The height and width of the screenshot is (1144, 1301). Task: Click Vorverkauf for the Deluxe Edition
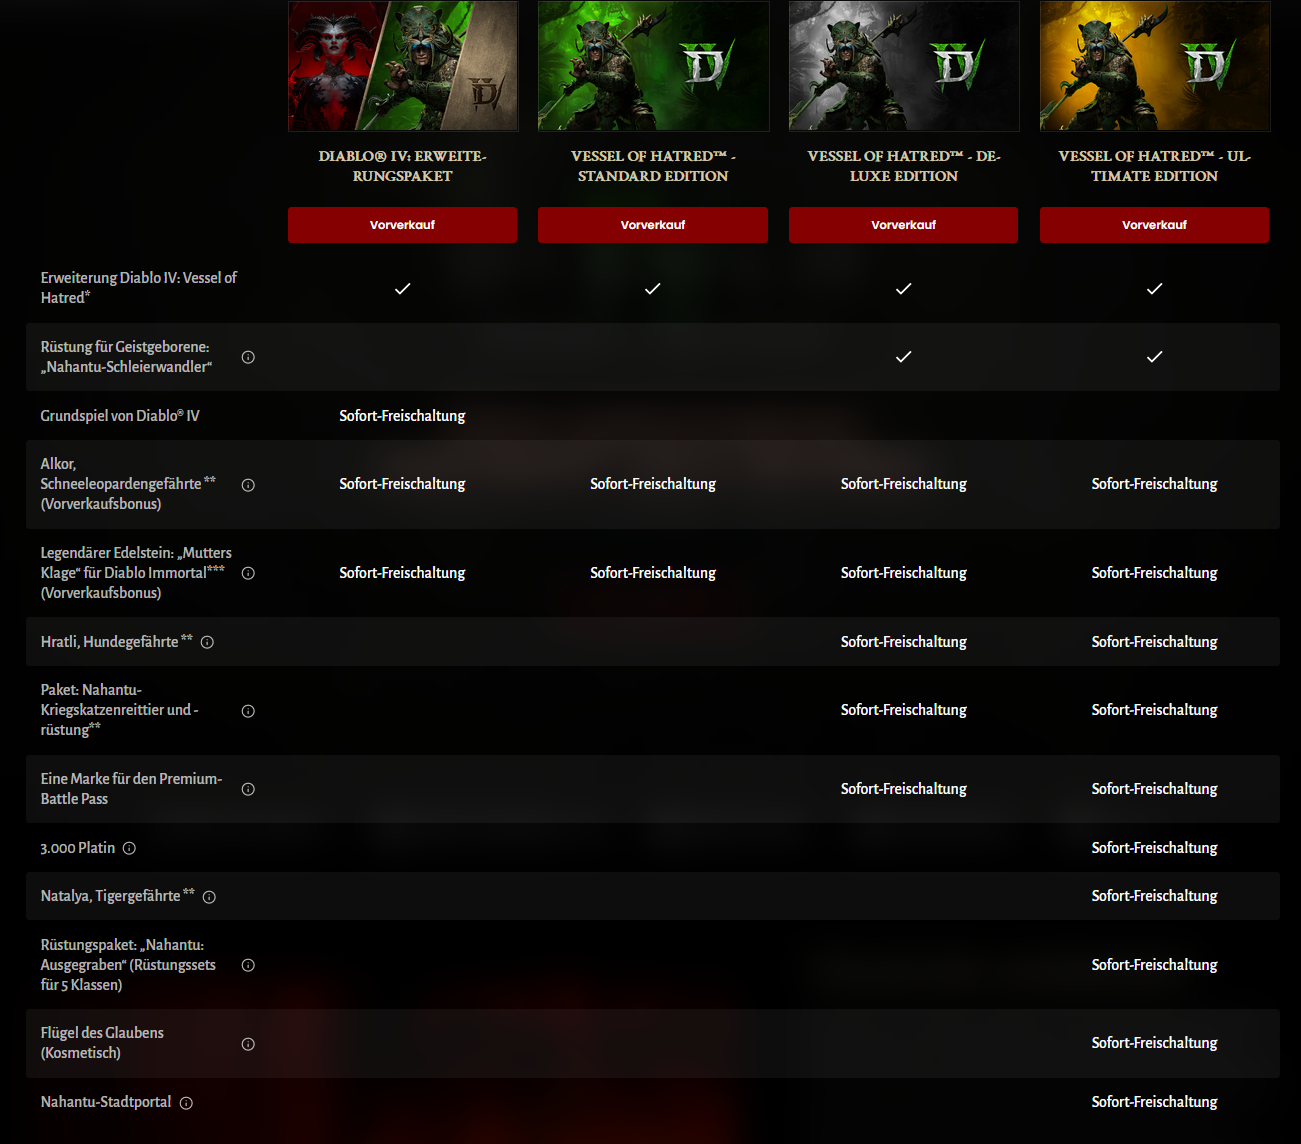tap(903, 225)
